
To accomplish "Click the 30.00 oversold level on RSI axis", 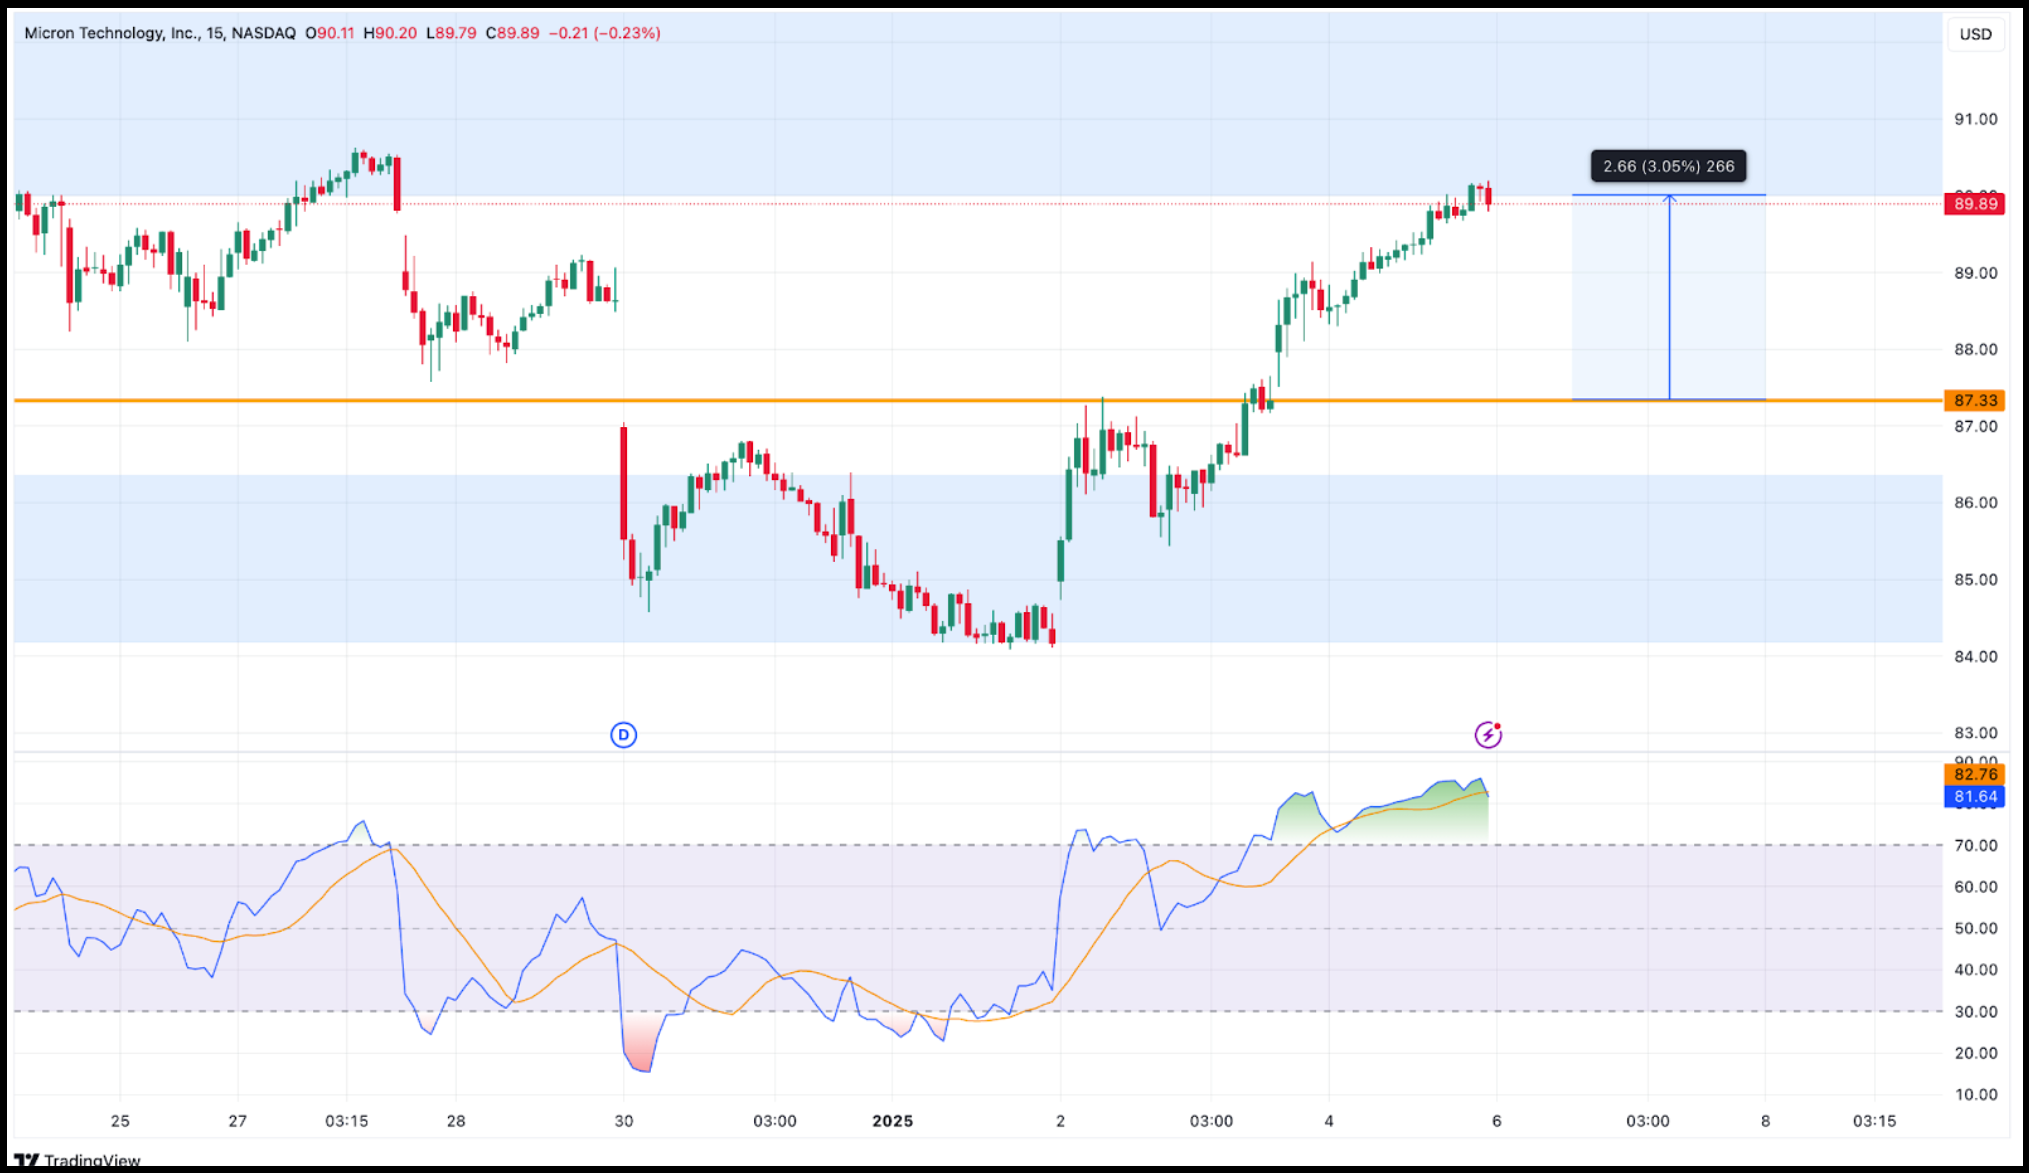I will [x=1975, y=1011].
